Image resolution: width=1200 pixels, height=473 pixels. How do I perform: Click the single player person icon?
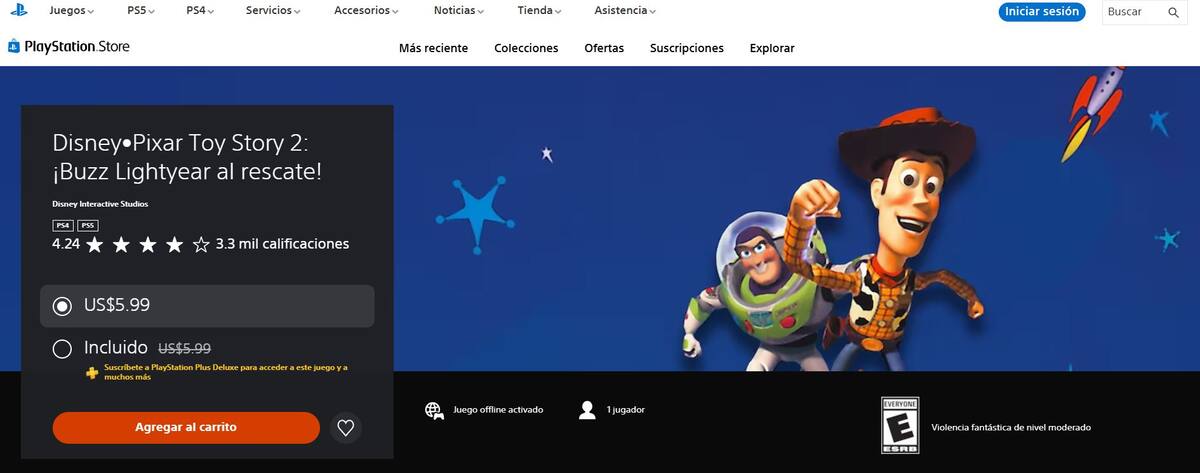click(x=587, y=410)
